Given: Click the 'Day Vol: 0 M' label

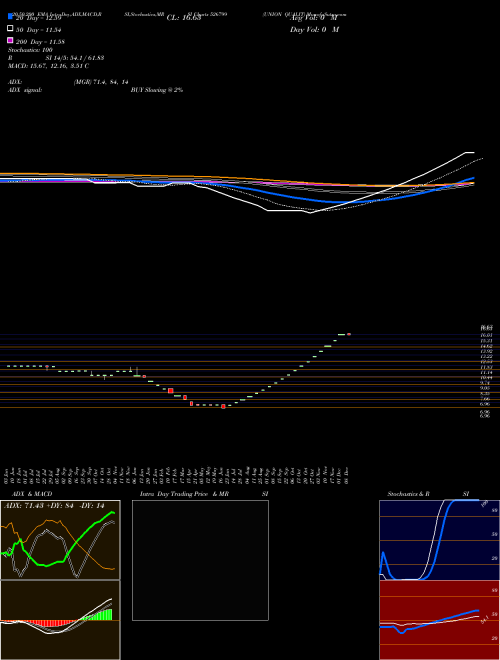Looking at the screenshot, I should point(314,30).
